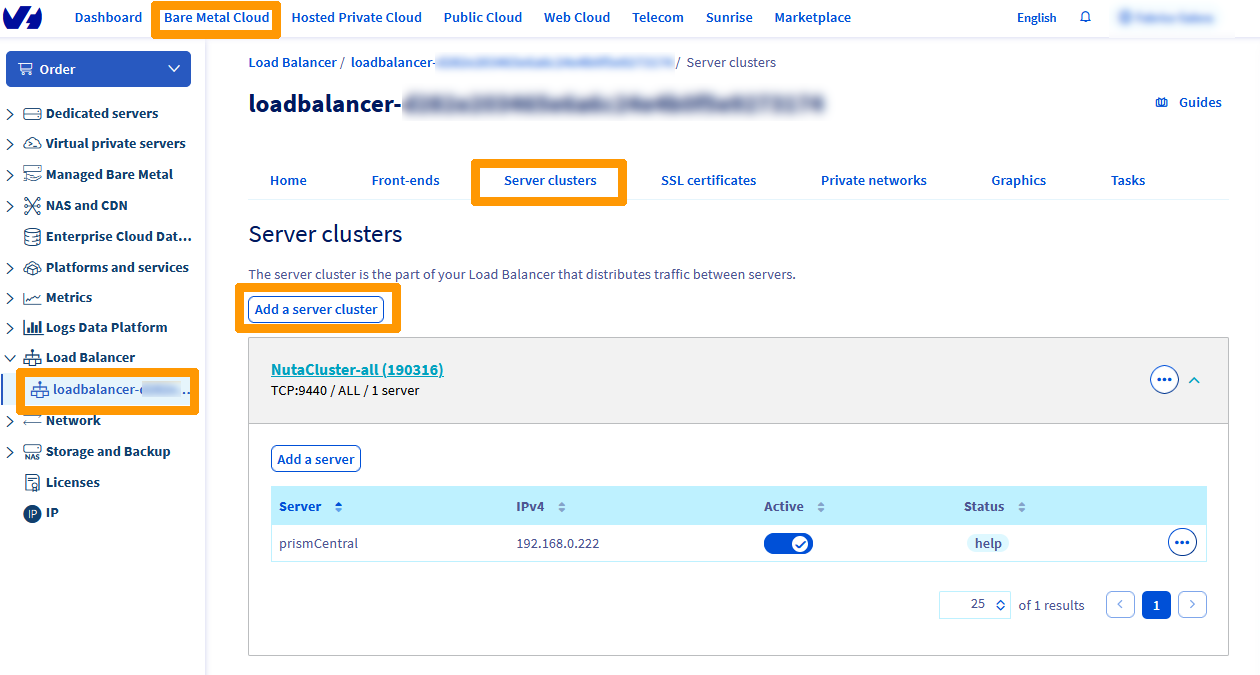Click Add a server cluster

click(316, 309)
